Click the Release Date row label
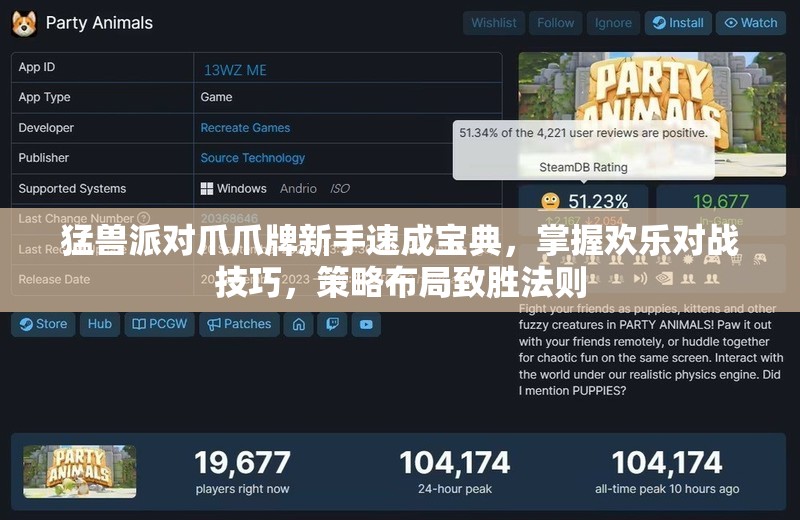Image resolution: width=800 pixels, height=520 pixels. pyautogui.click(x=54, y=279)
